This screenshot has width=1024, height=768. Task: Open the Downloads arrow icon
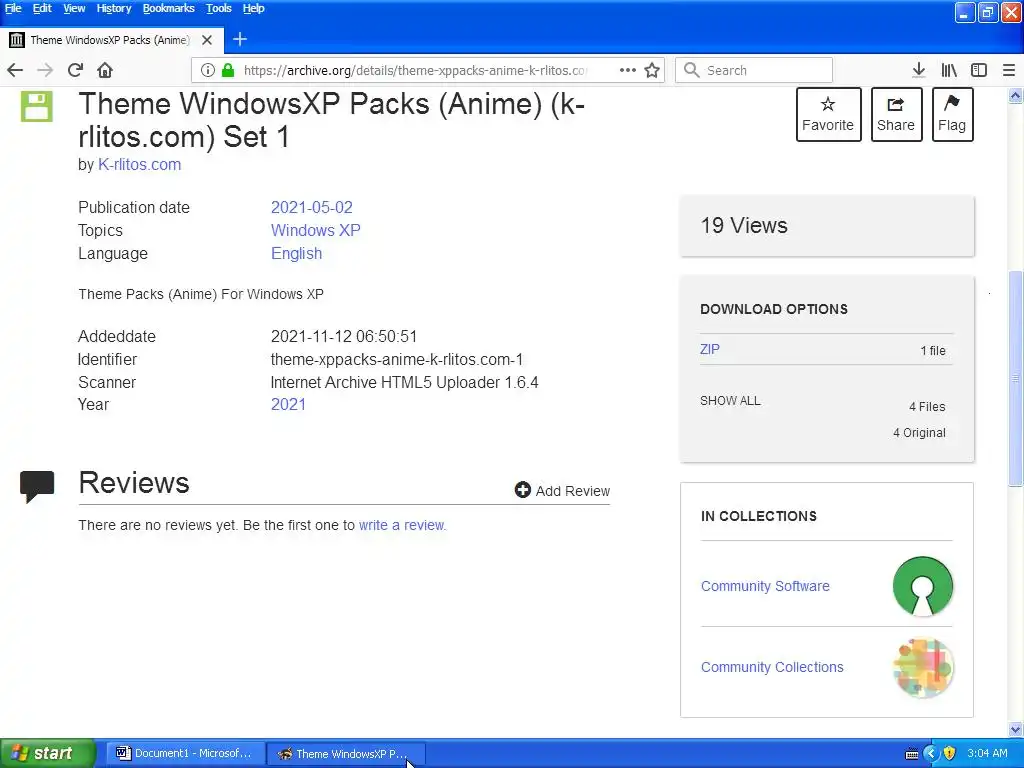pos(918,70)
